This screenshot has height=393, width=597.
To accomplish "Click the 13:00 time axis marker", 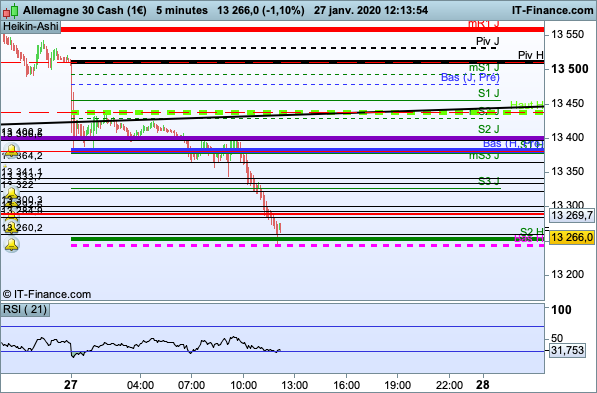I will tap(294, 385).
